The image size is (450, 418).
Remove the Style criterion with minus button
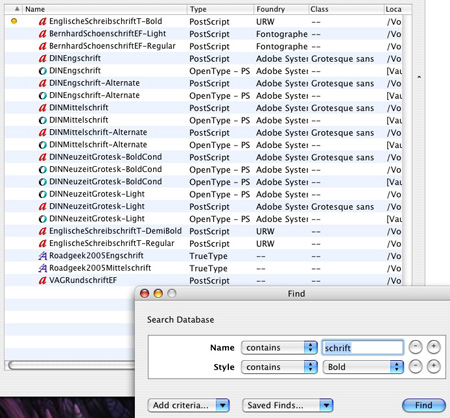pos(415,367)
